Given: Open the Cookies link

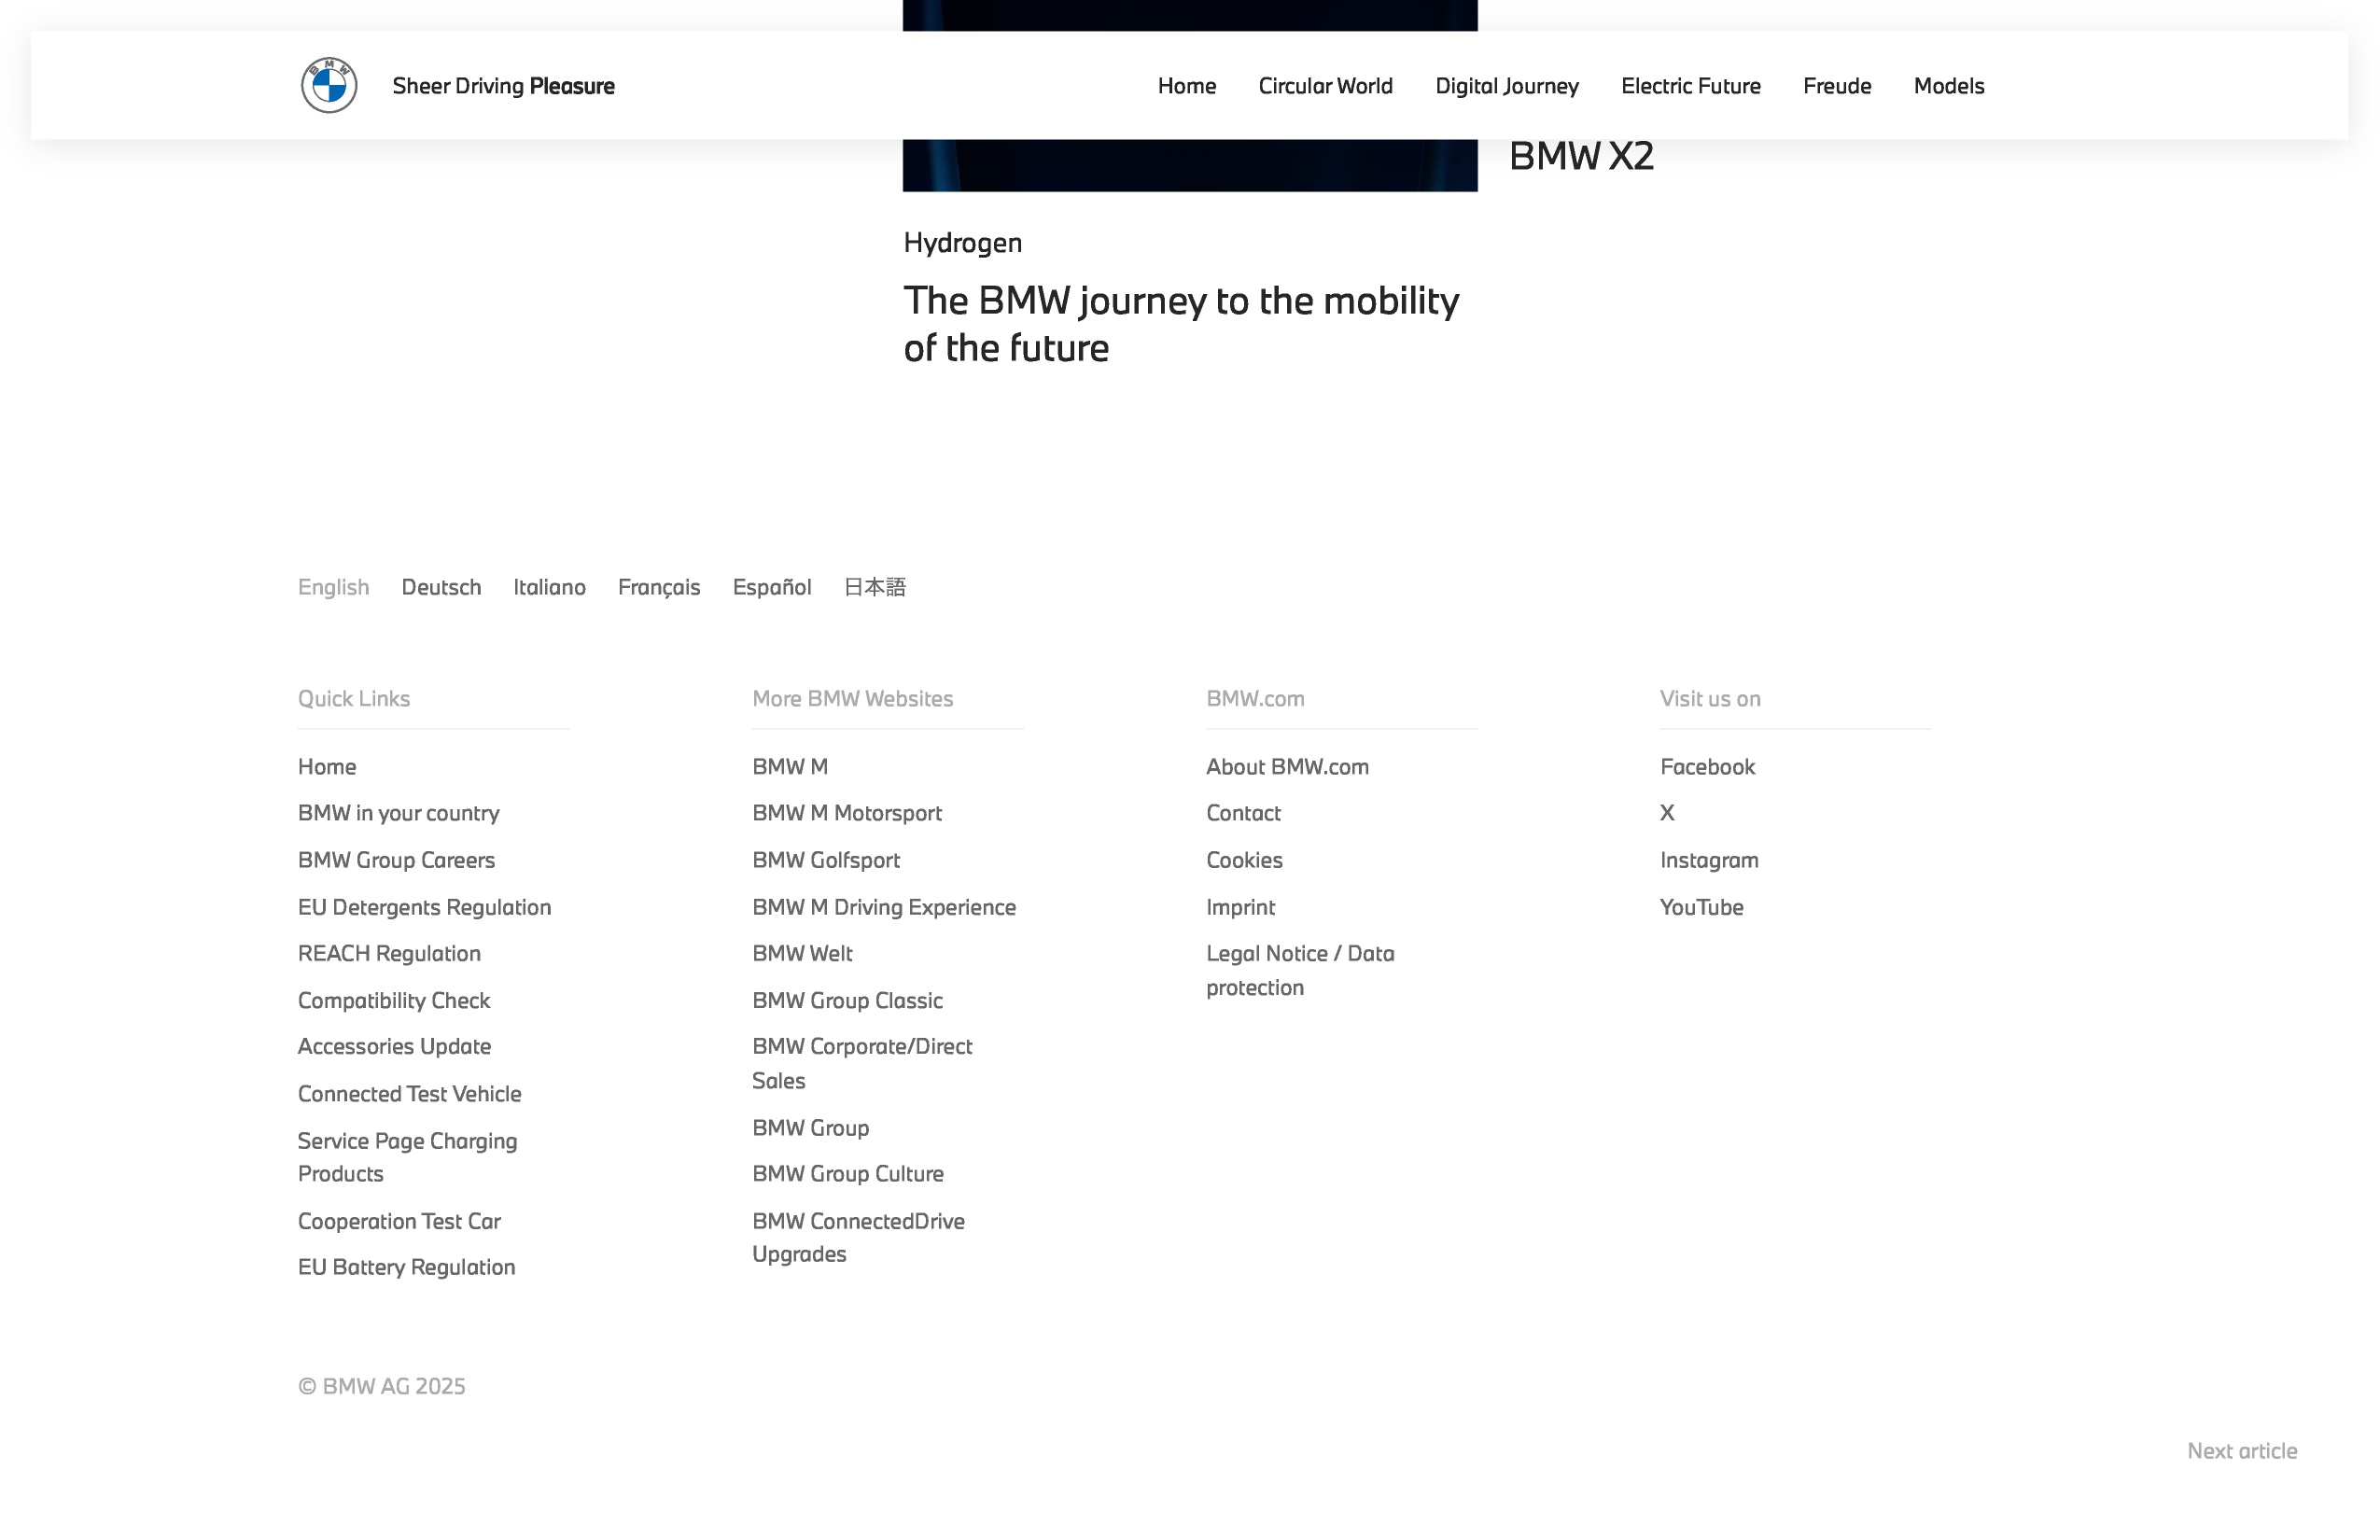Looking at the screenshot, I should pyautogui.click(x=1244, y=860).
